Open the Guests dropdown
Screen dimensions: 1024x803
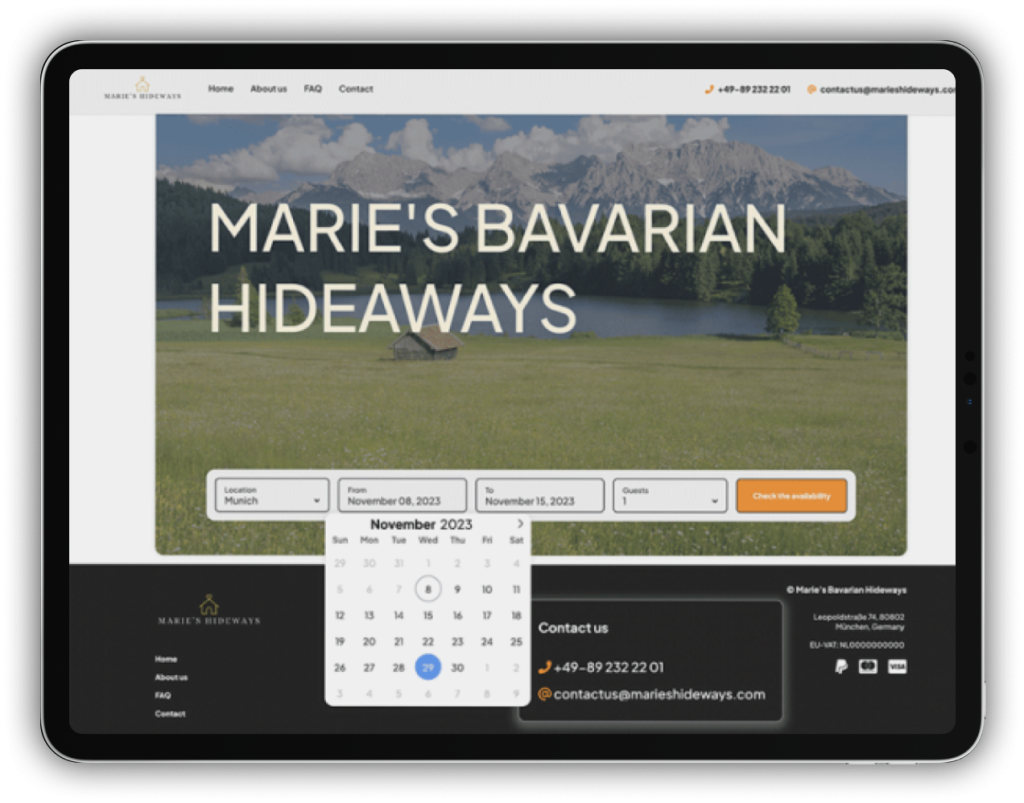click(670, 496)
